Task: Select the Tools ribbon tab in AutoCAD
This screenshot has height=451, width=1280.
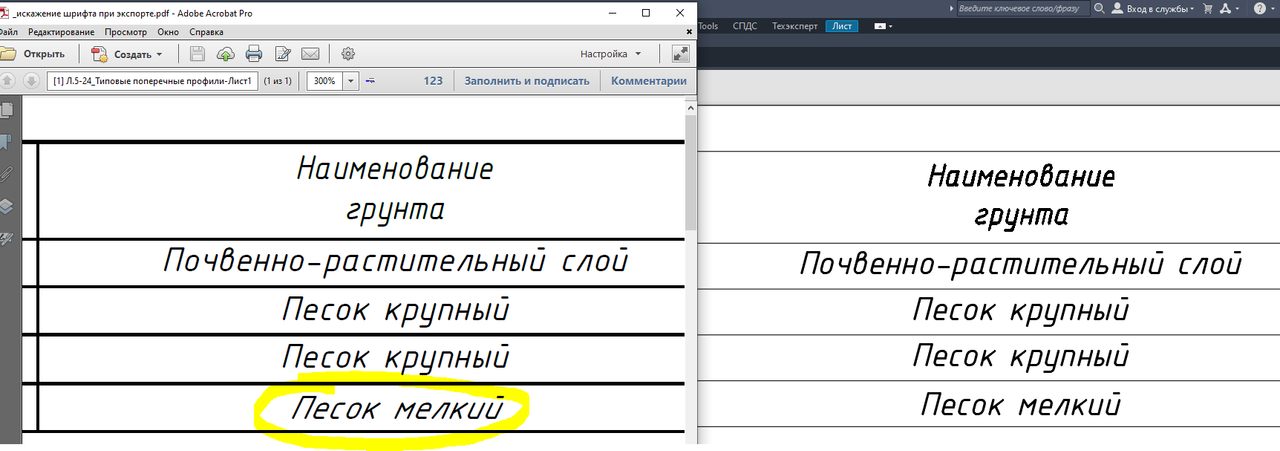Action: 707,26
